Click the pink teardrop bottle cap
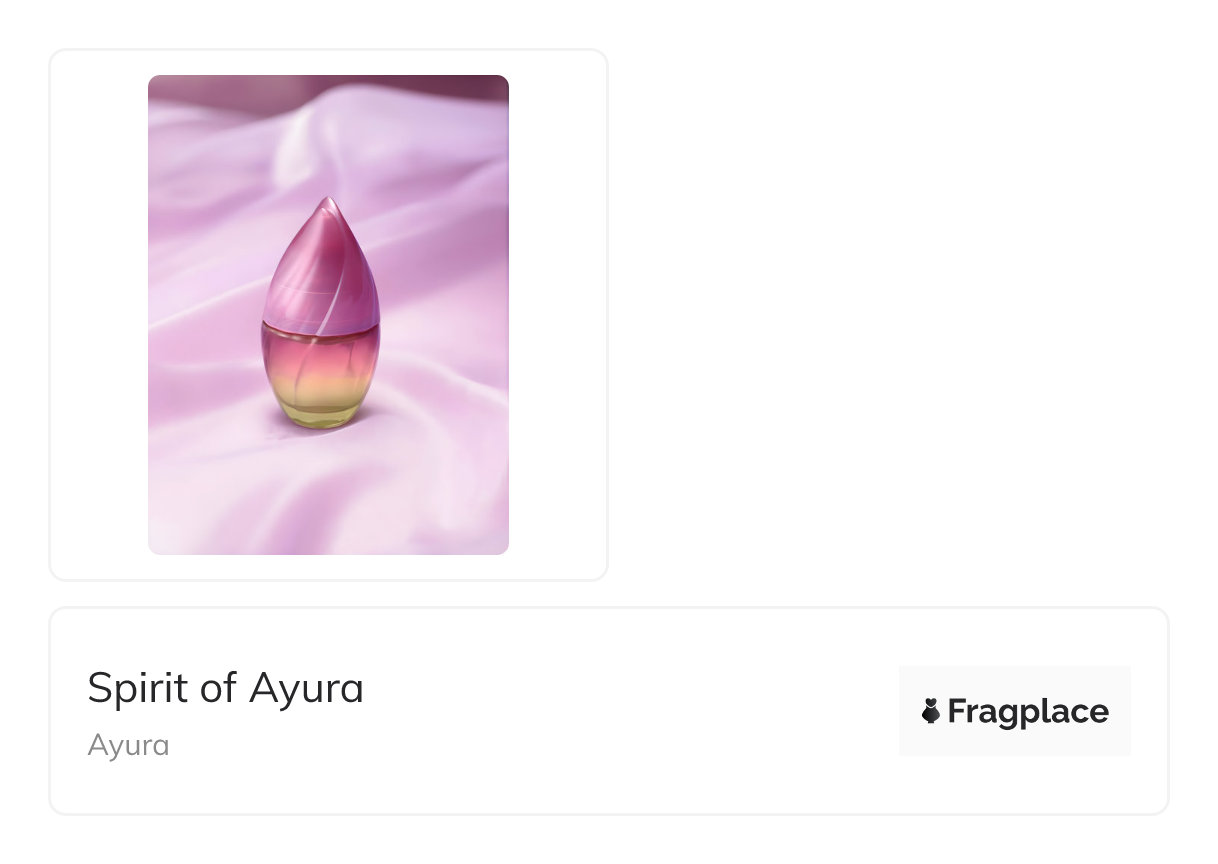 pos(321,265)
